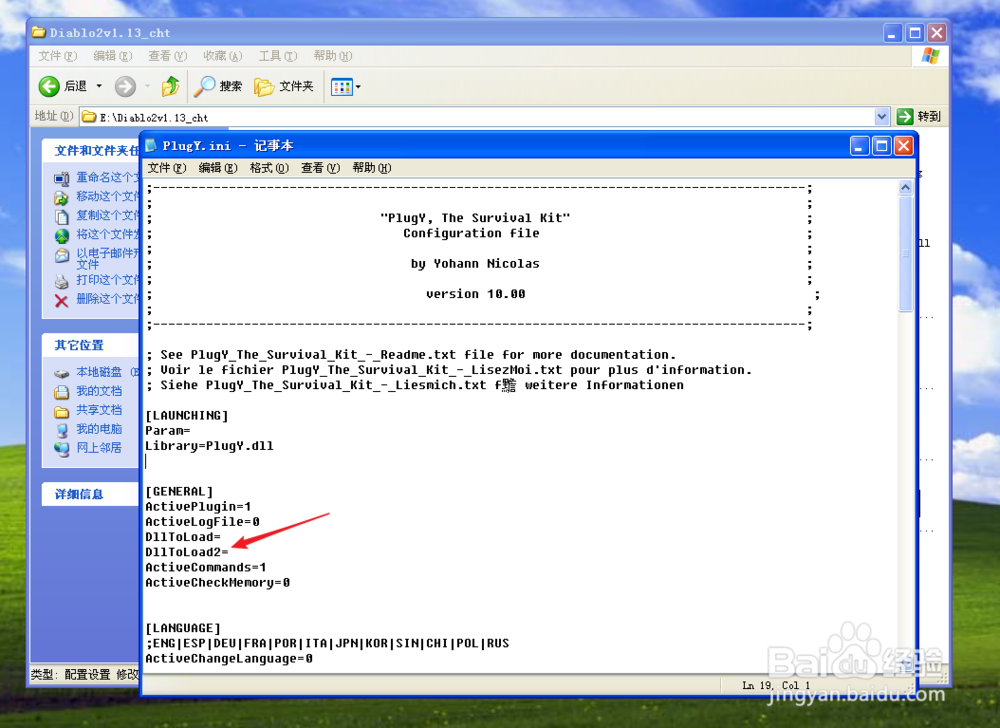Open Explorer Edit (编辑) menu
The height and width of the screenshot is (728, 1000).
[x=113, y=56]
